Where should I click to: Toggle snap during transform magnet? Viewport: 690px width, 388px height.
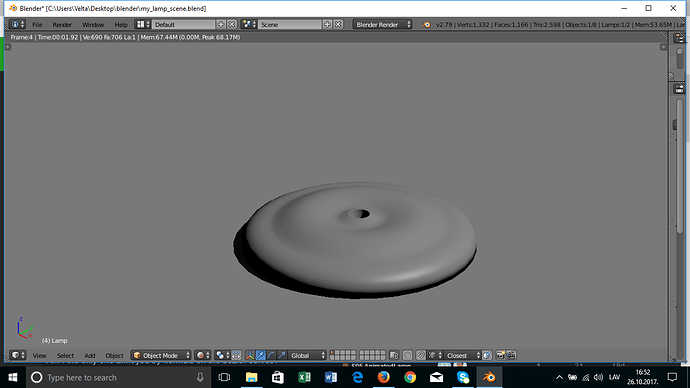point(421,355)
